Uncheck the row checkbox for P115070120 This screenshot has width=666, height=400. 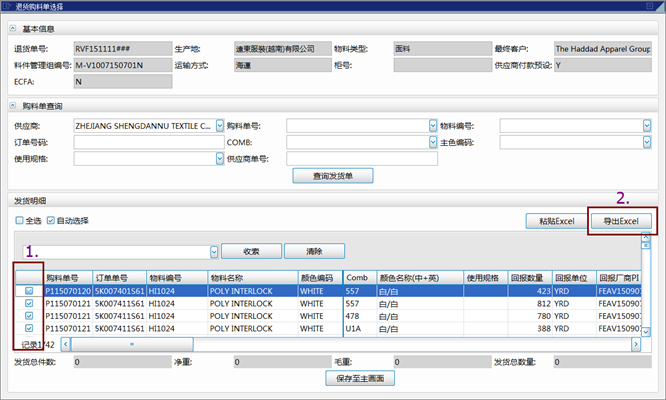click(29, 291)
